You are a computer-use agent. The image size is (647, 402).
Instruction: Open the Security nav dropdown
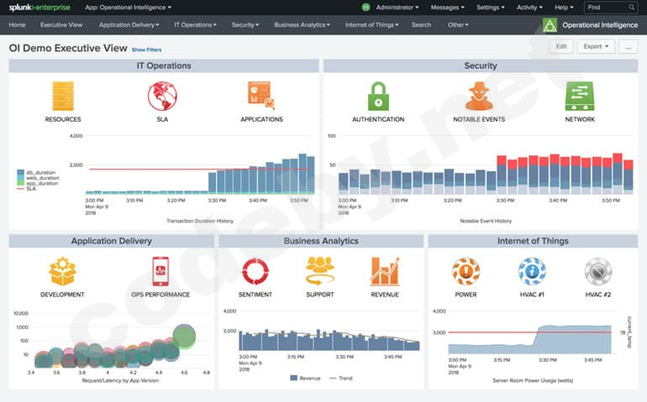point(245,25)
